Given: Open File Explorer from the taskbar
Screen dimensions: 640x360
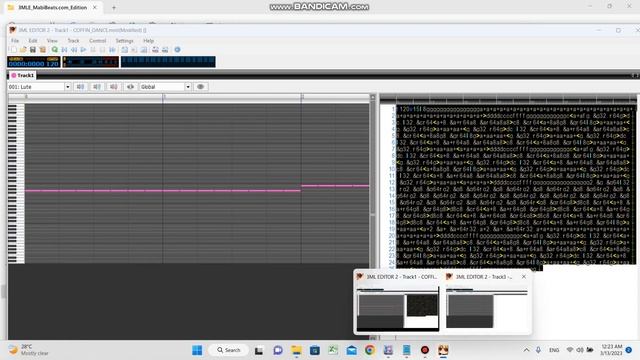Looking at the screenshot, I should (296, 350).
